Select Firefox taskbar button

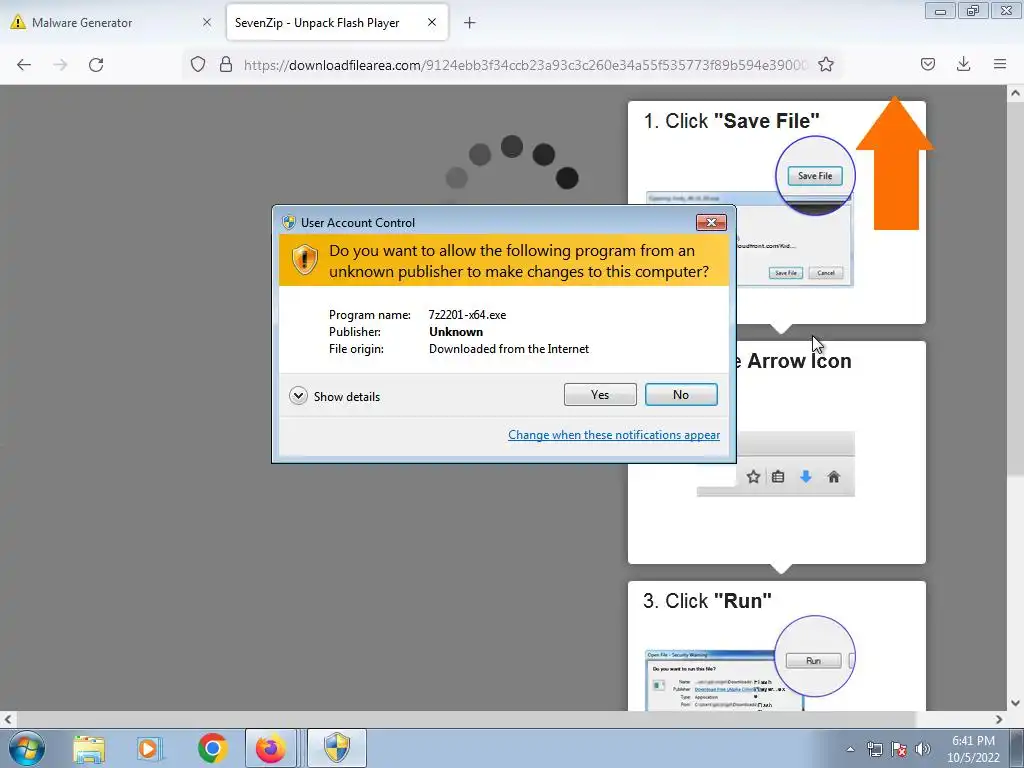pos(270,748)
